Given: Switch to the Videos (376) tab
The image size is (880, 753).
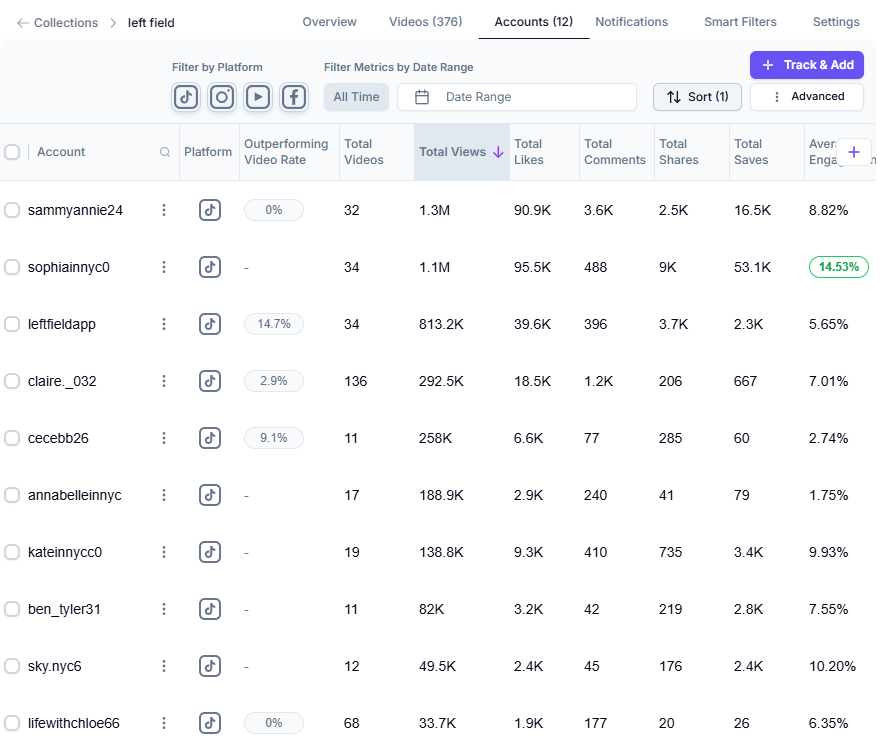Looking at the screenshot, I should click(425, 22).
